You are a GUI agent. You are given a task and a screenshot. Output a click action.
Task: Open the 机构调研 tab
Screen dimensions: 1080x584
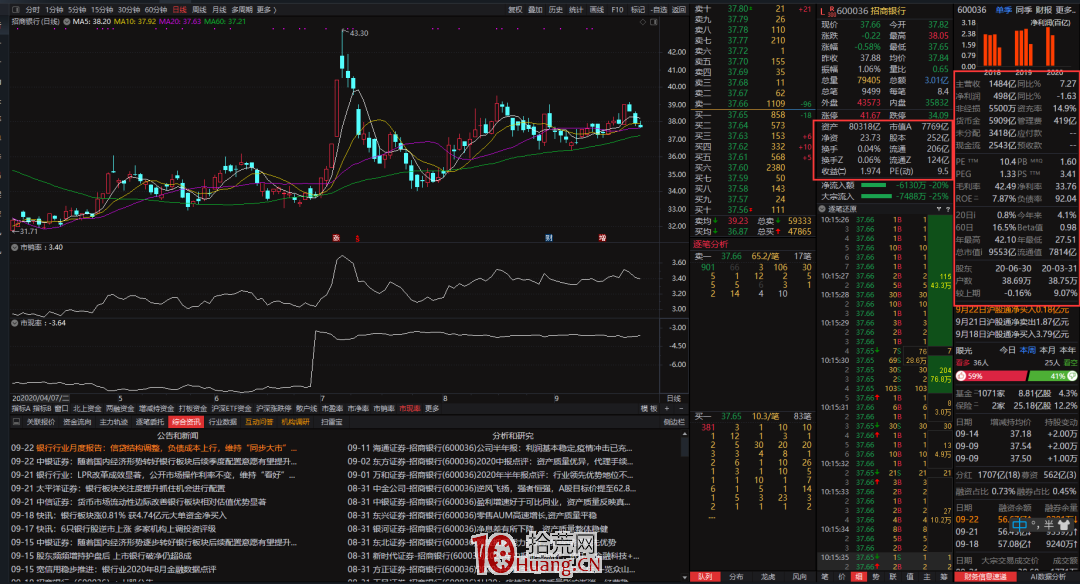296,423
